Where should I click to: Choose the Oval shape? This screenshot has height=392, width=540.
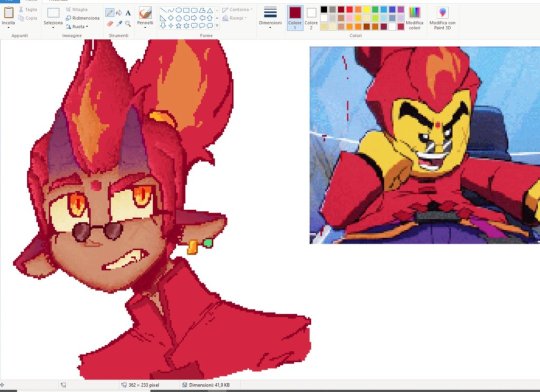(179, 10)
